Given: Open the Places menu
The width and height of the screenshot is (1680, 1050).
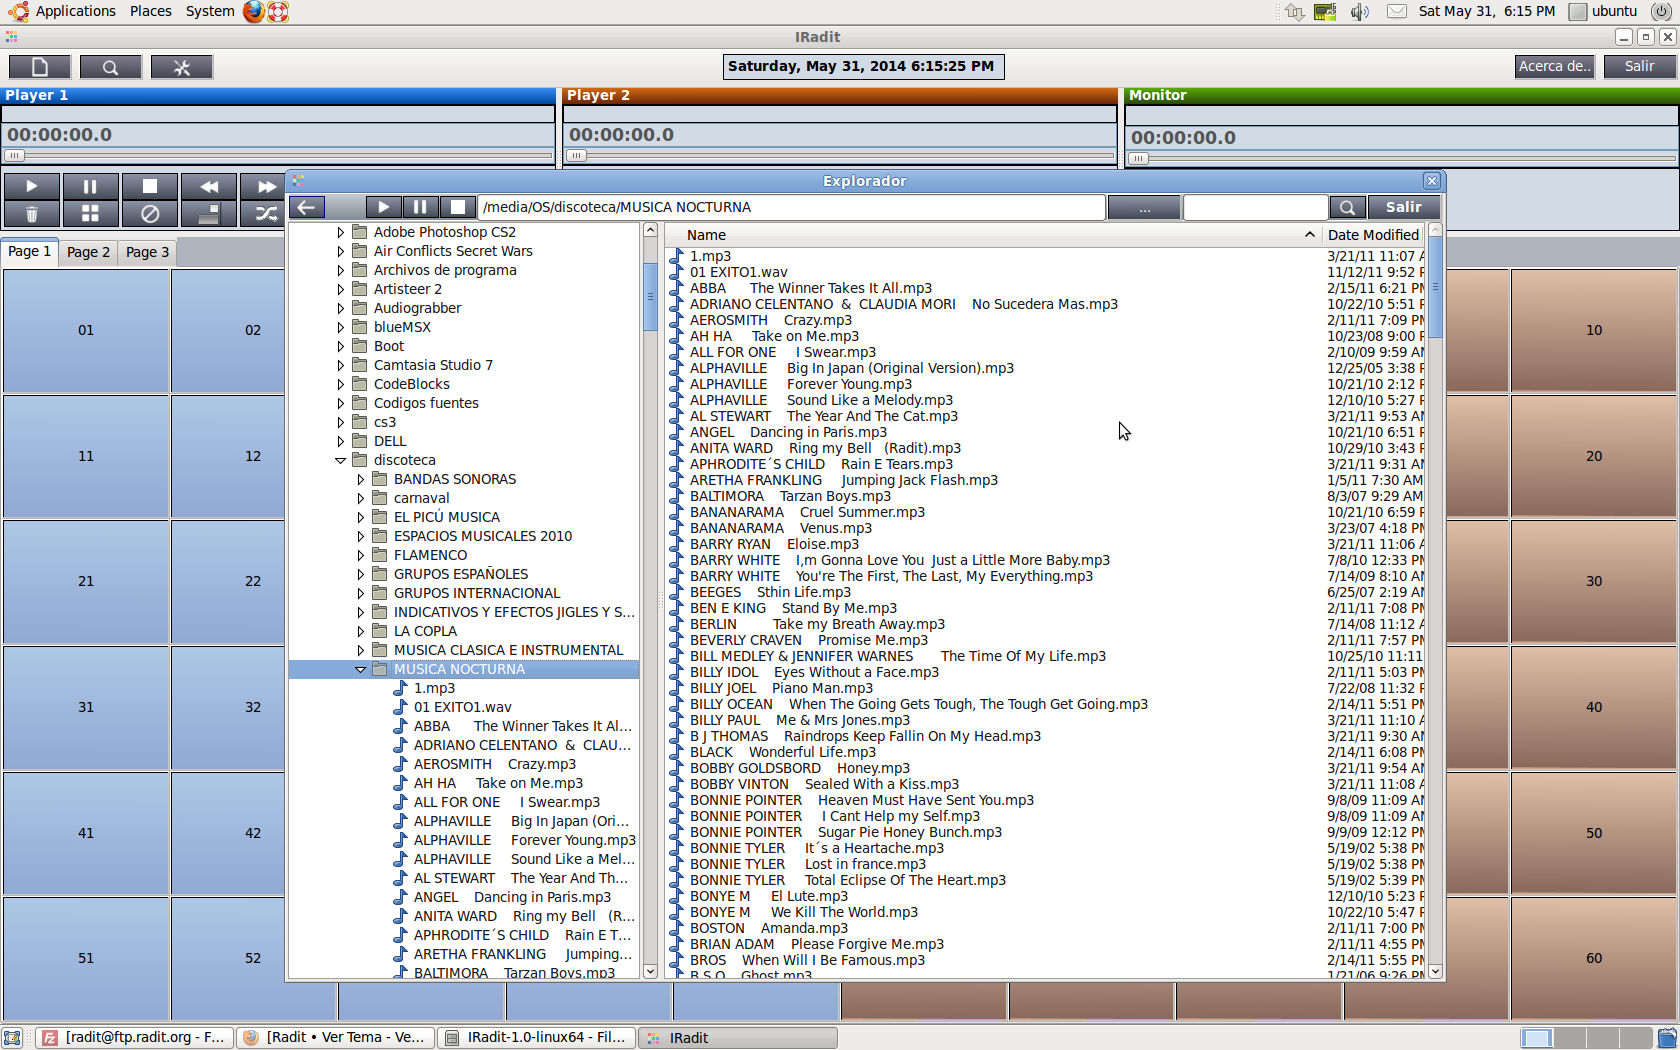Looking at the screenshot, I should pyautogui.click(x=150, y=11).
